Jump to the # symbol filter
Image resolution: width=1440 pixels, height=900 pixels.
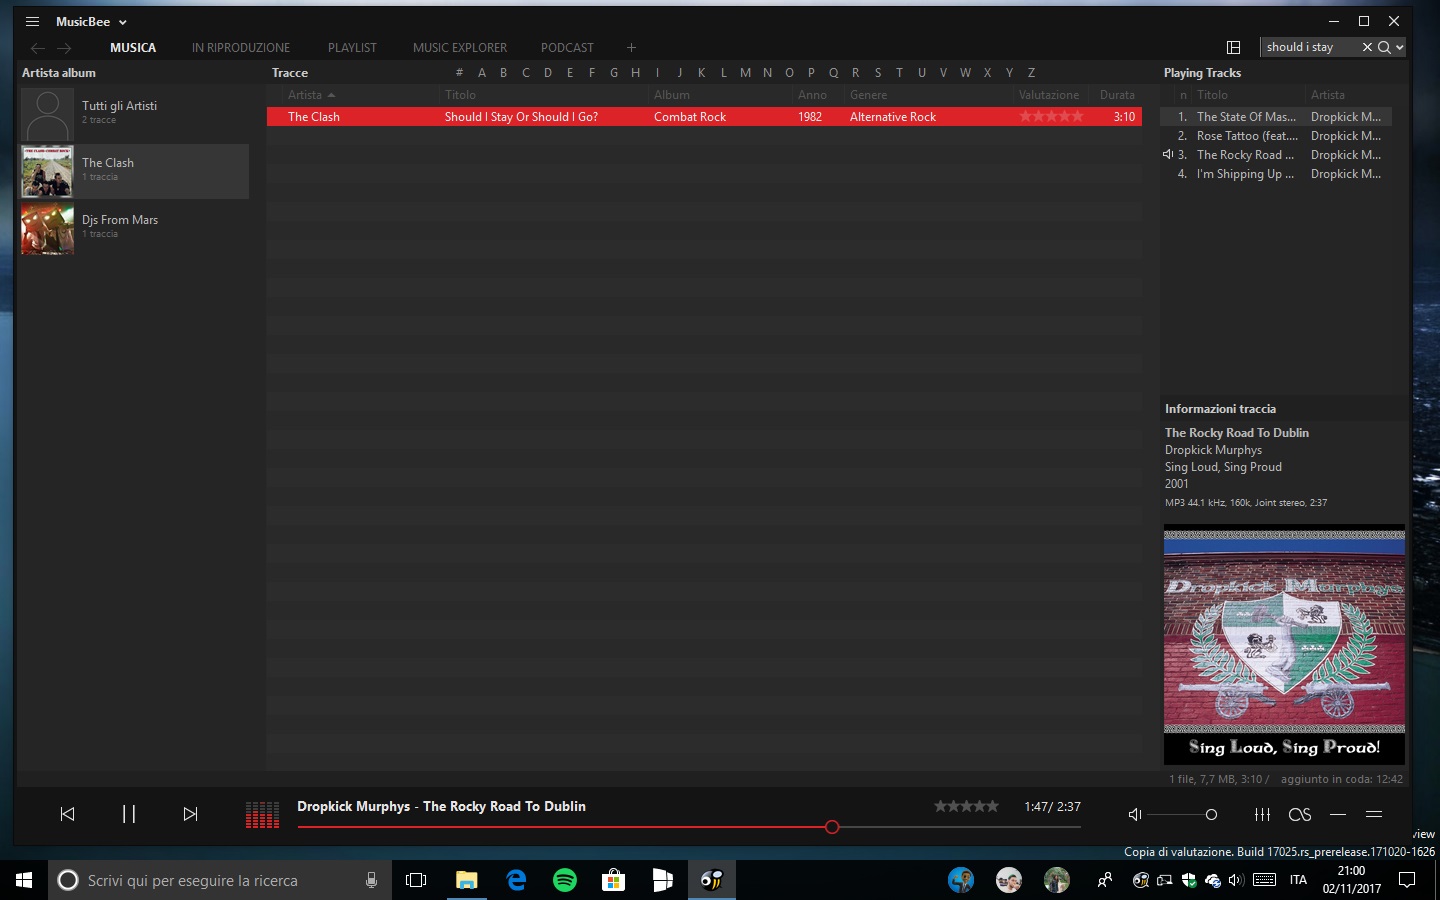pos(459,73)
